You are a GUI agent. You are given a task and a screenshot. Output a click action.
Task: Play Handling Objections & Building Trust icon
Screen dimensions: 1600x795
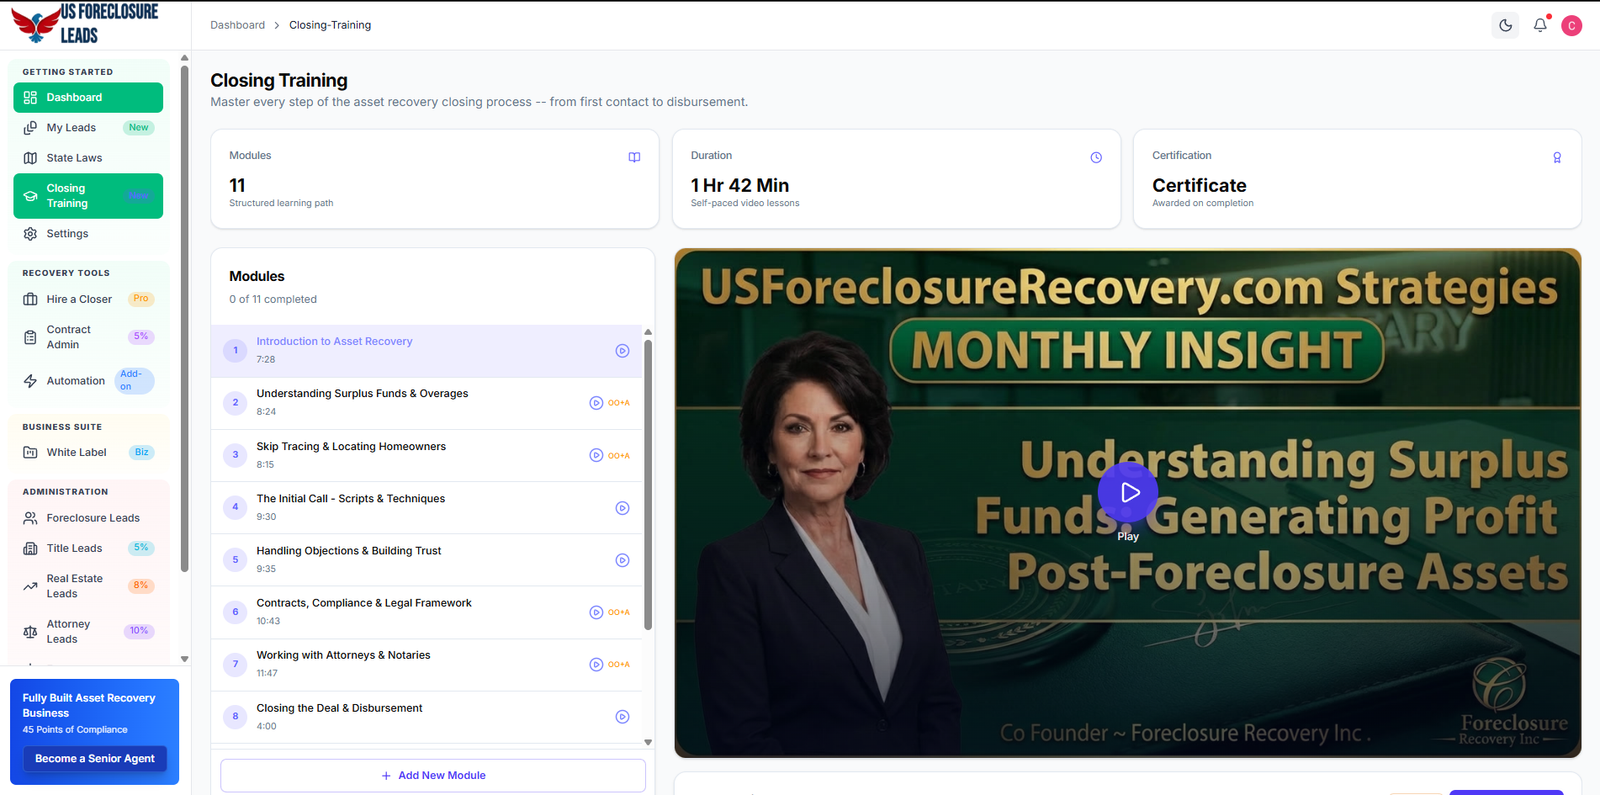click(x=622, y=560)
